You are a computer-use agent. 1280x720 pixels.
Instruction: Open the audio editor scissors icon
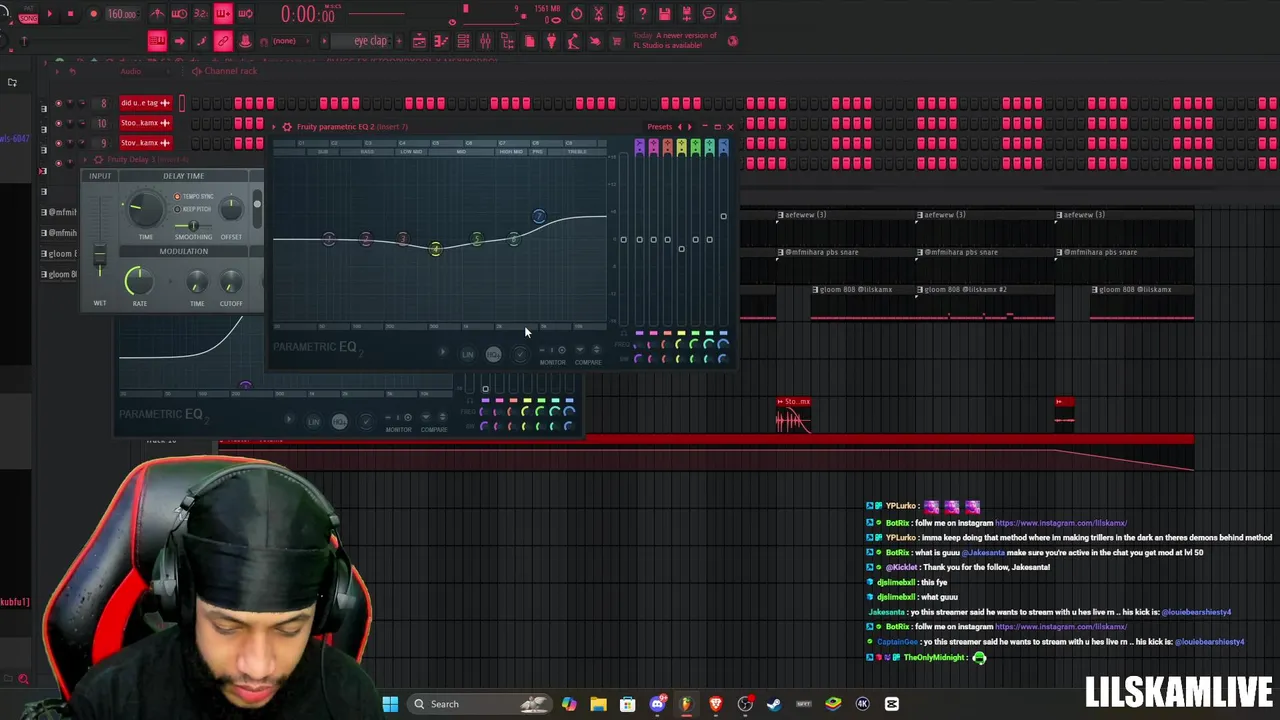598,14
